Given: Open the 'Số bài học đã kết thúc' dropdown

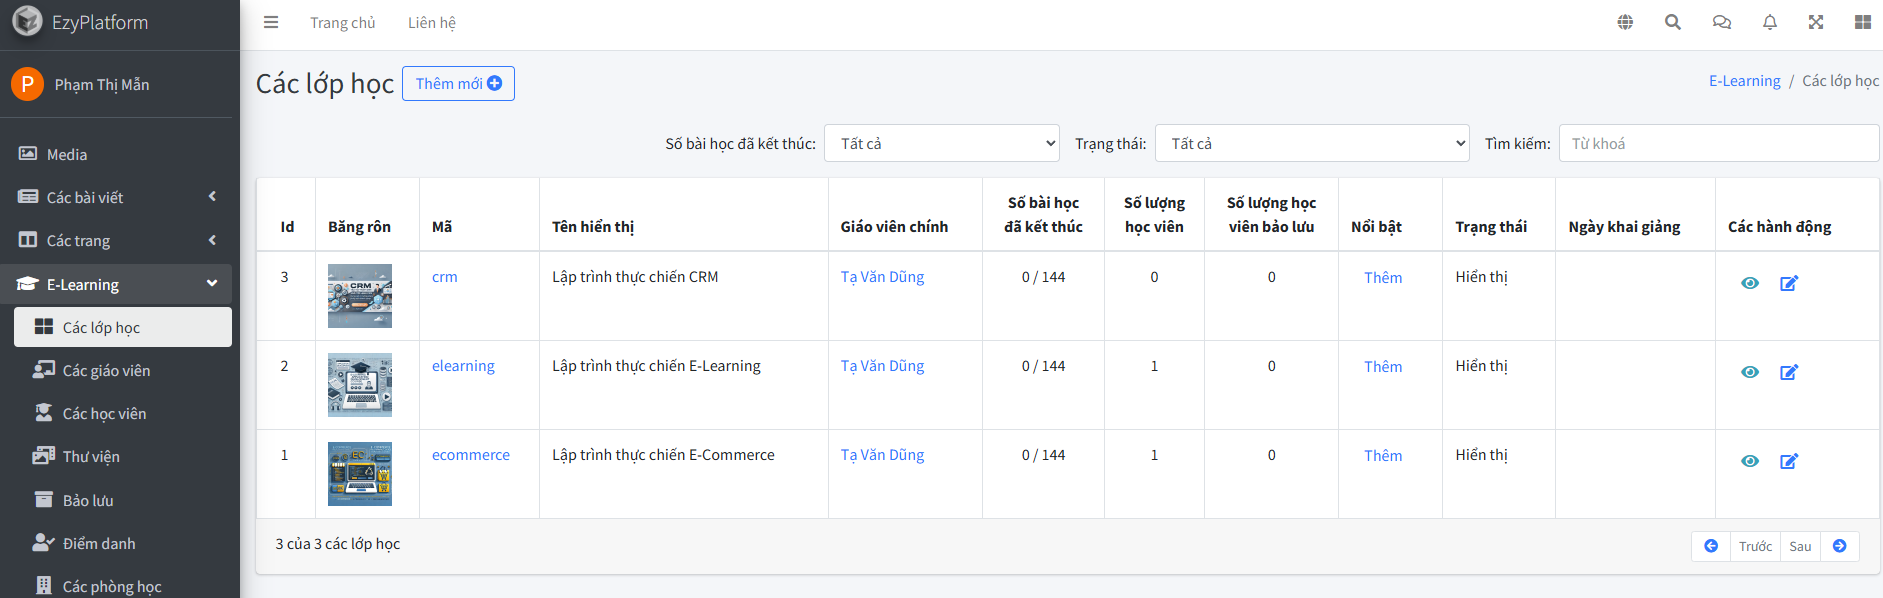Looking at the screenshot, I should [941, 143].
